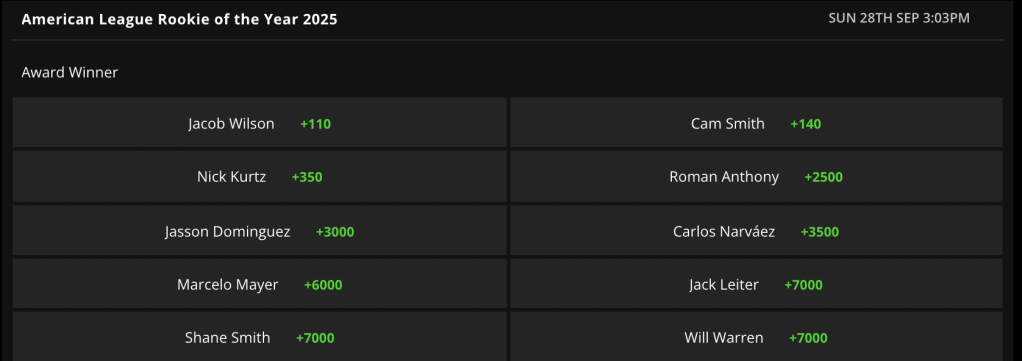Click the +110 odds value
The width and height of the screenshot is (1022, 361).
[315, 124]
